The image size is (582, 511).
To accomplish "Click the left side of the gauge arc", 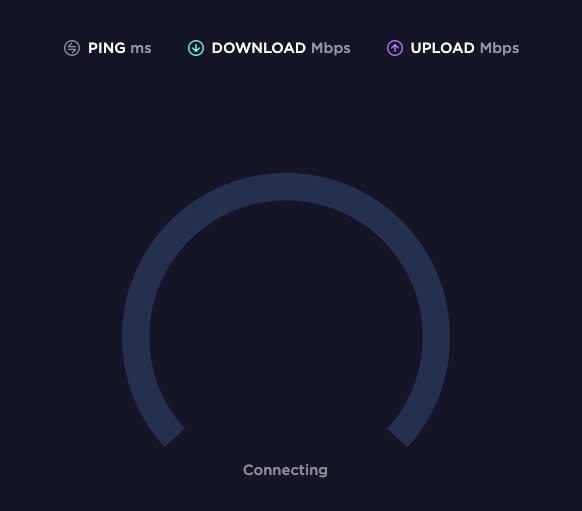I will 136,337.
